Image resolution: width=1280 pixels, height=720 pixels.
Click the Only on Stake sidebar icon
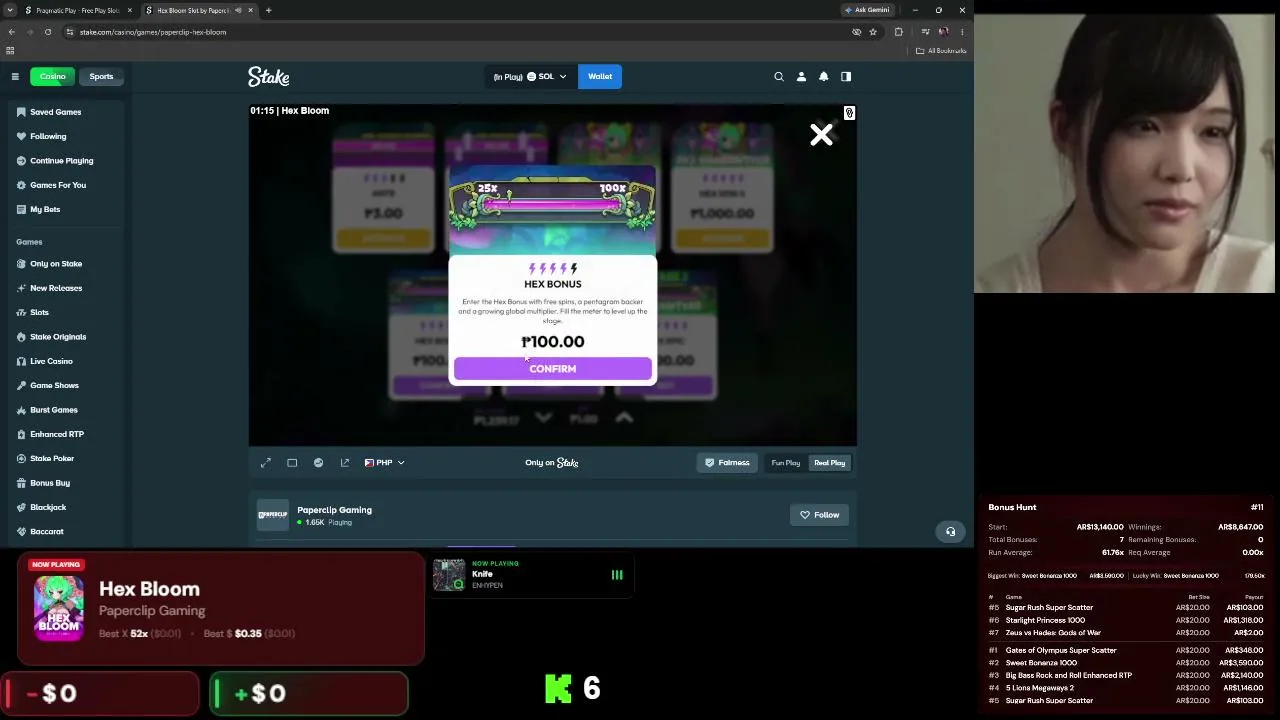coord(21,264)
